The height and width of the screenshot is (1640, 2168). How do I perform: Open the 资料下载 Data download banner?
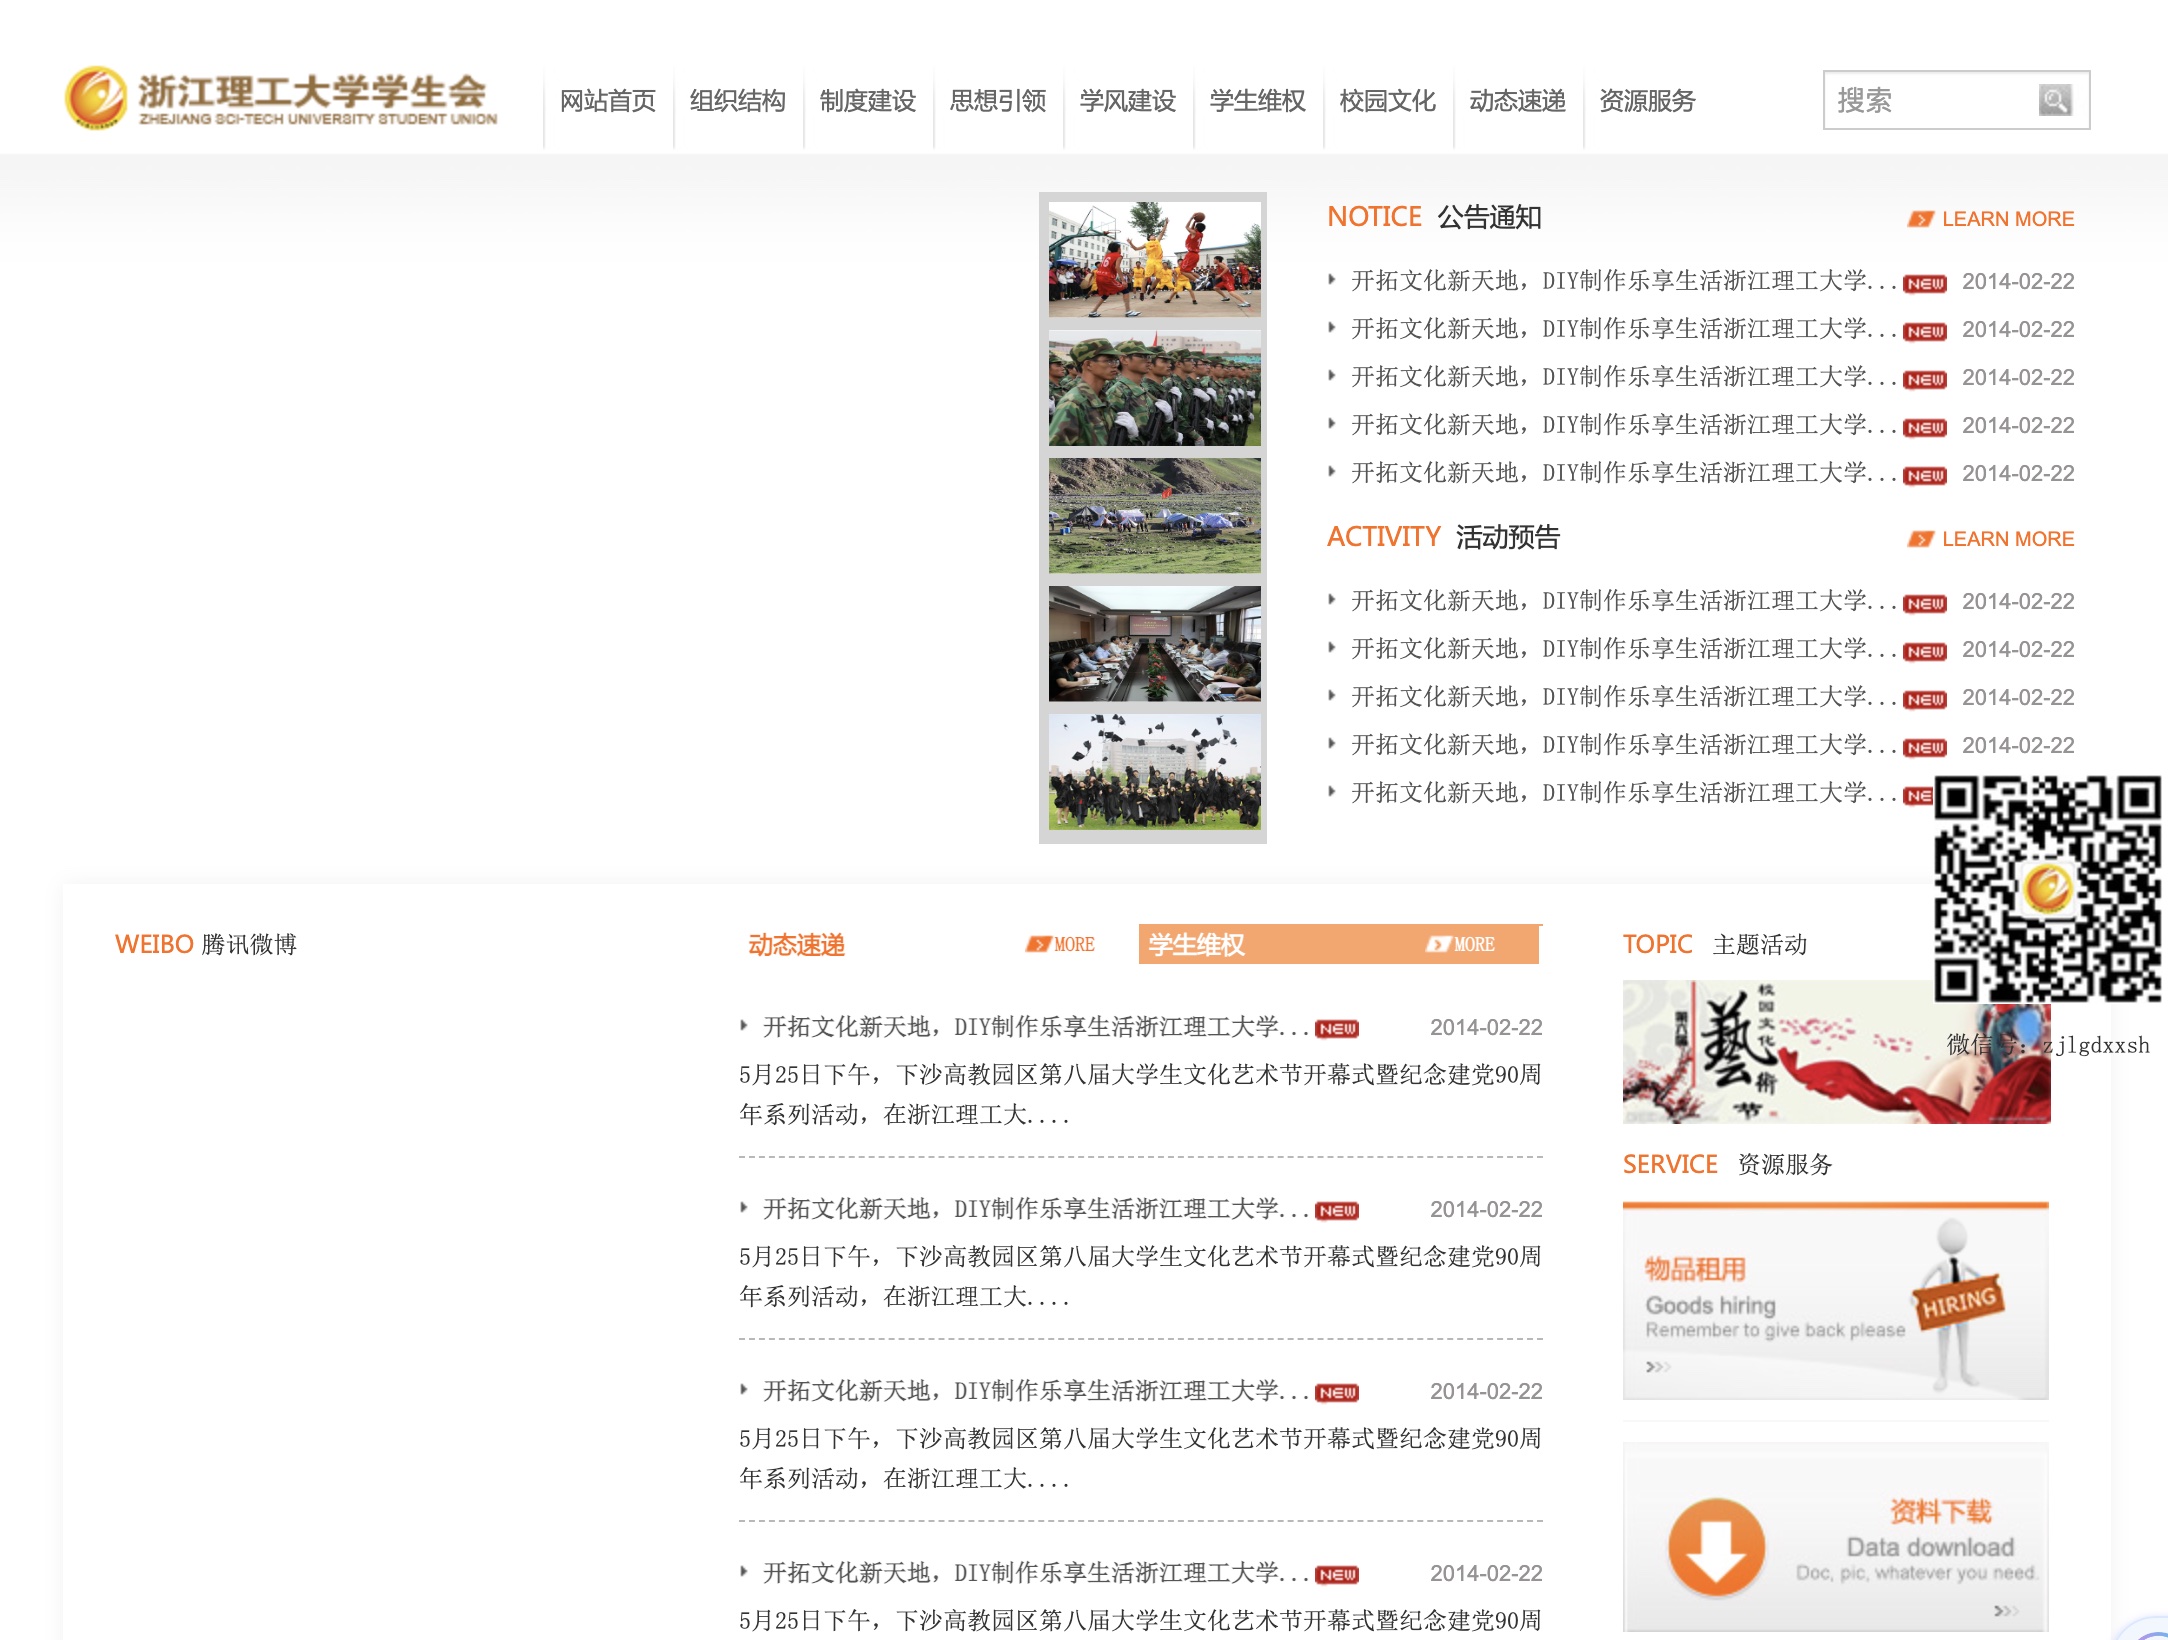pos(1836,1538)
